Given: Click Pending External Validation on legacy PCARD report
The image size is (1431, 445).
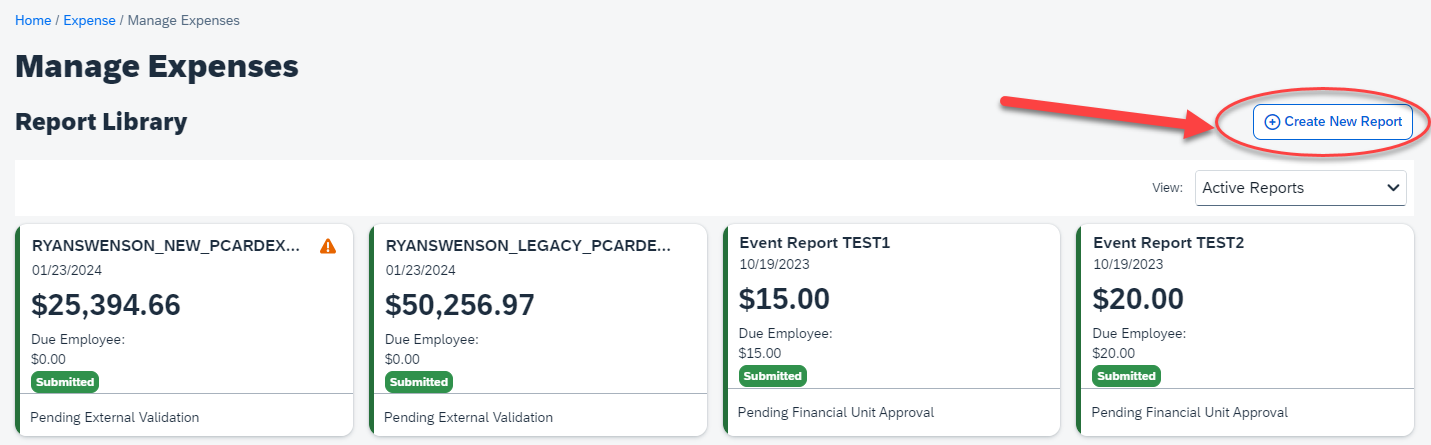Looking at the screenshot, I should click(x=469, y=417).
